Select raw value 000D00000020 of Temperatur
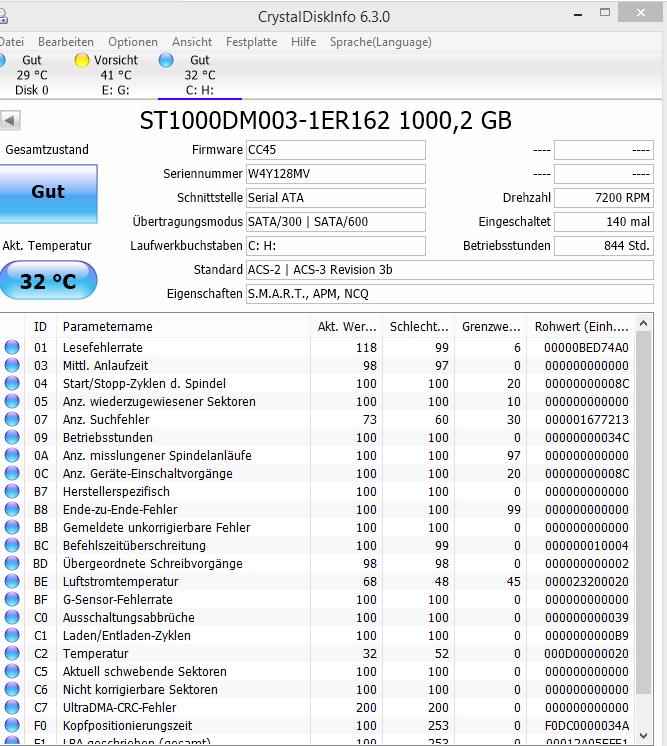 coord(586,654)
